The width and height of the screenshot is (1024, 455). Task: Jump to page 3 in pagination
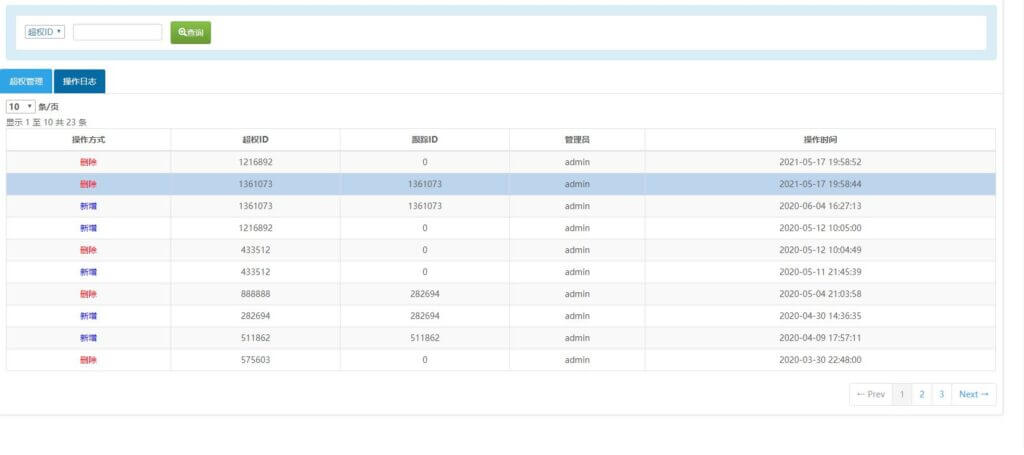941,394
